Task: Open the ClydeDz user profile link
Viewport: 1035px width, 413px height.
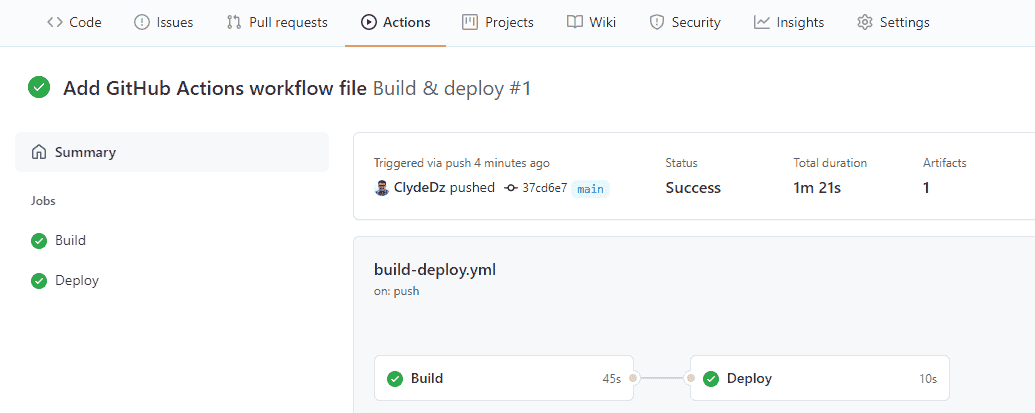Action: point(420,188)
